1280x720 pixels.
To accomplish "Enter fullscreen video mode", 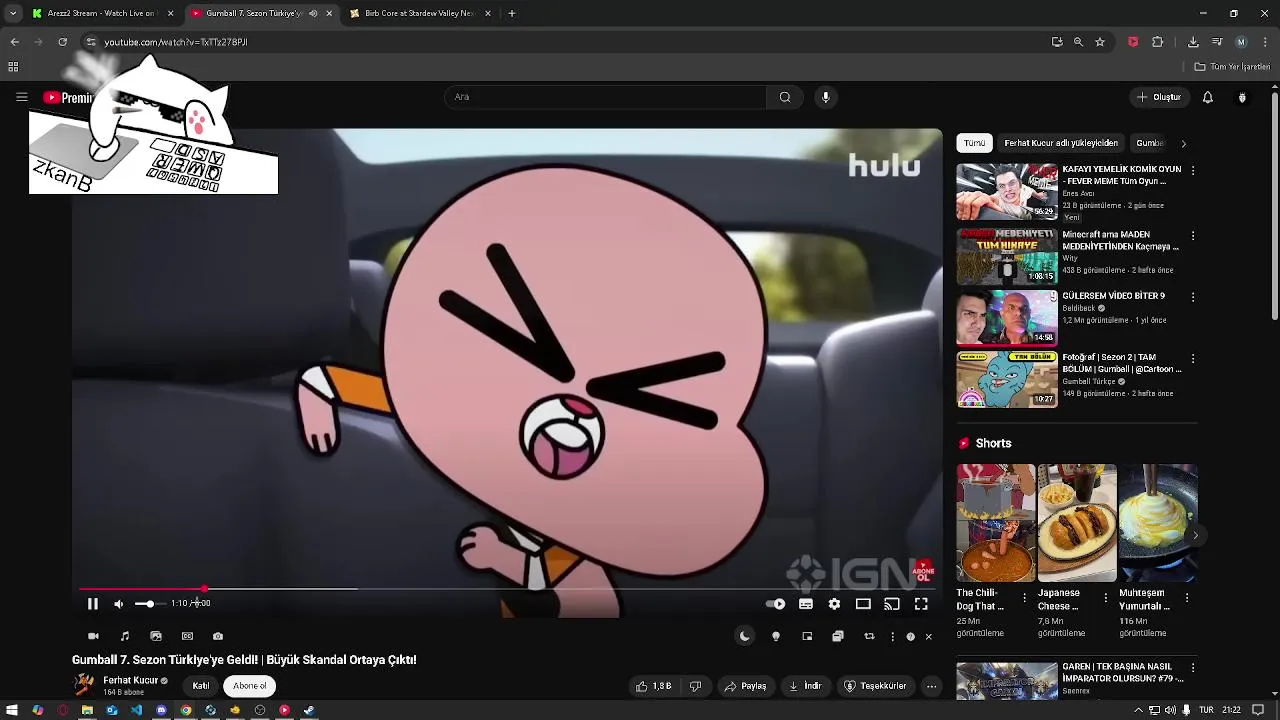I will [x=921, y=604].
